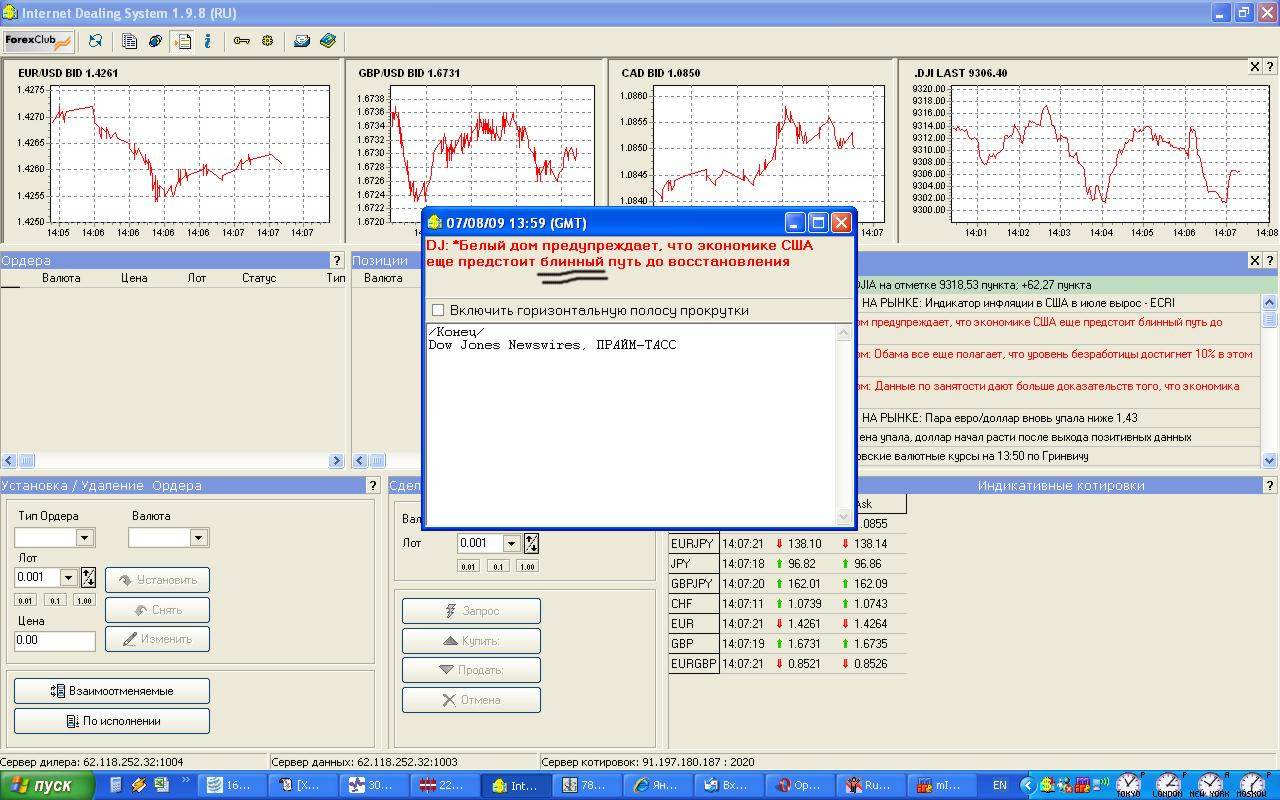Open the information 'i' toolbar icon
The width and height of the screenshot is (1280, 800).
point(207,41)
